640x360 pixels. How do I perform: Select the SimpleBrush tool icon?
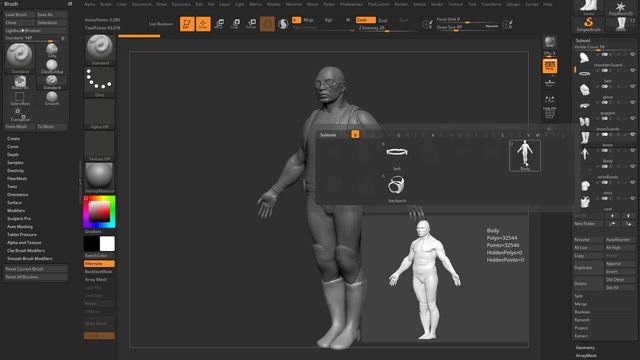[x=589, y=24]
